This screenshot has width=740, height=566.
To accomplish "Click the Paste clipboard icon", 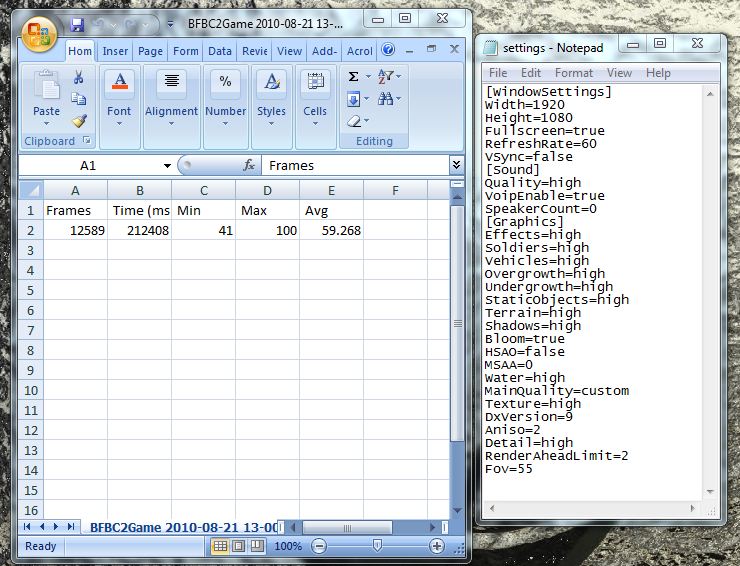I will click(46, 86).
